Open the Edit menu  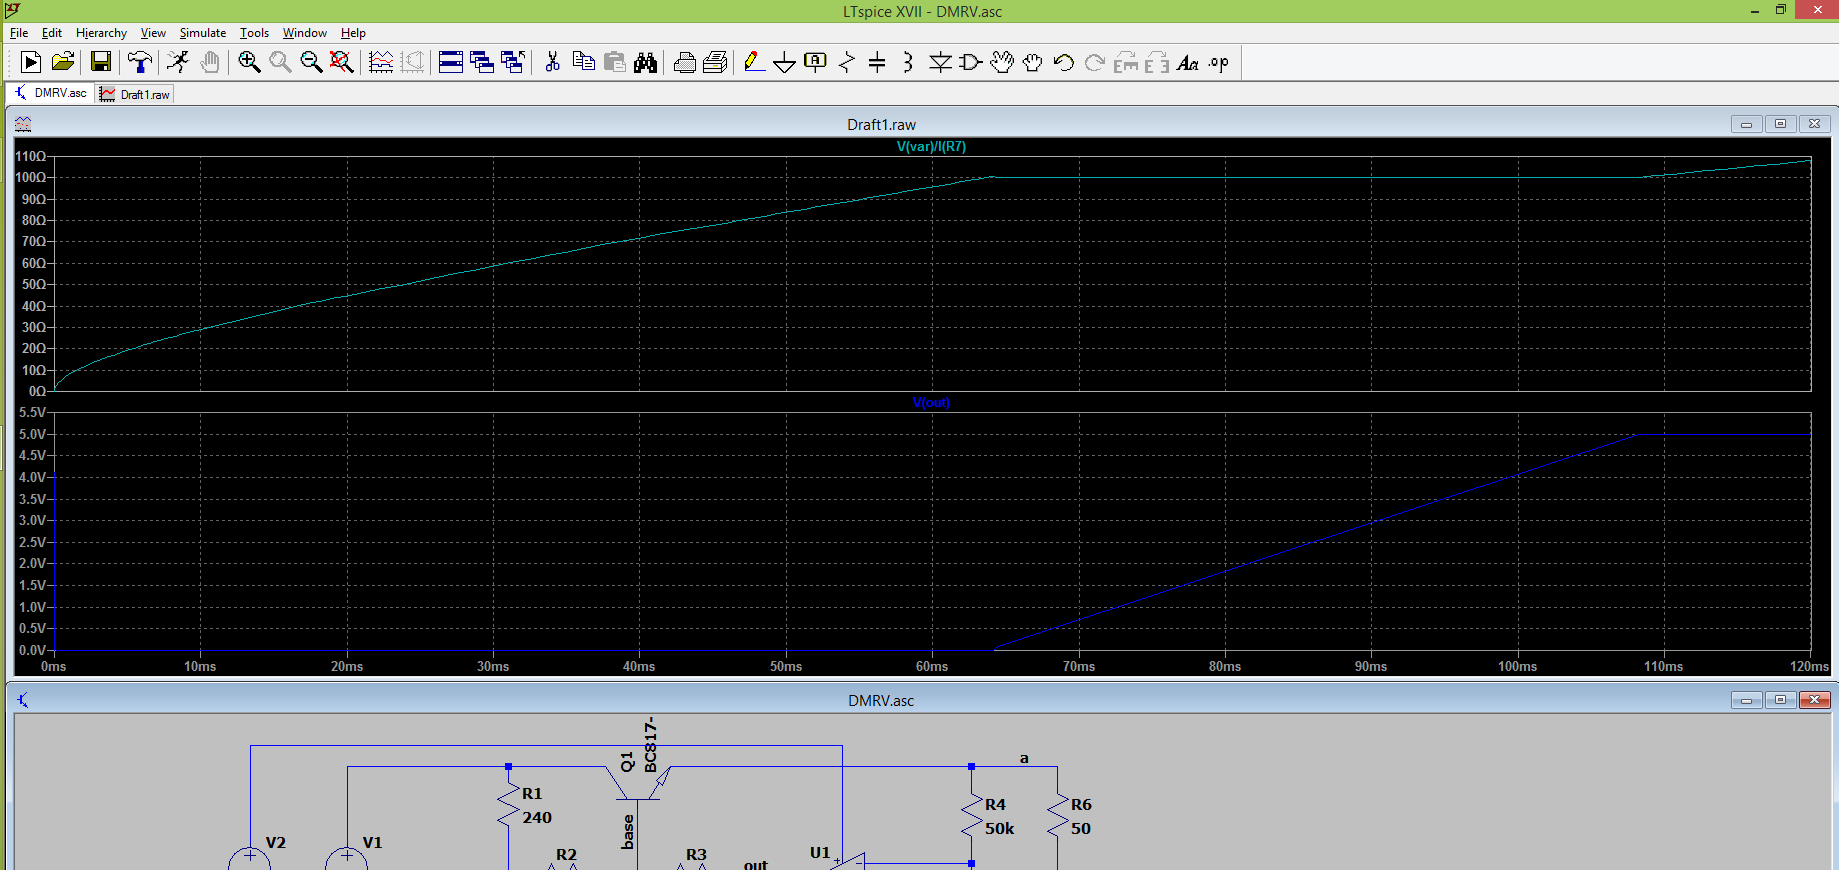click(x=52, y=33)
